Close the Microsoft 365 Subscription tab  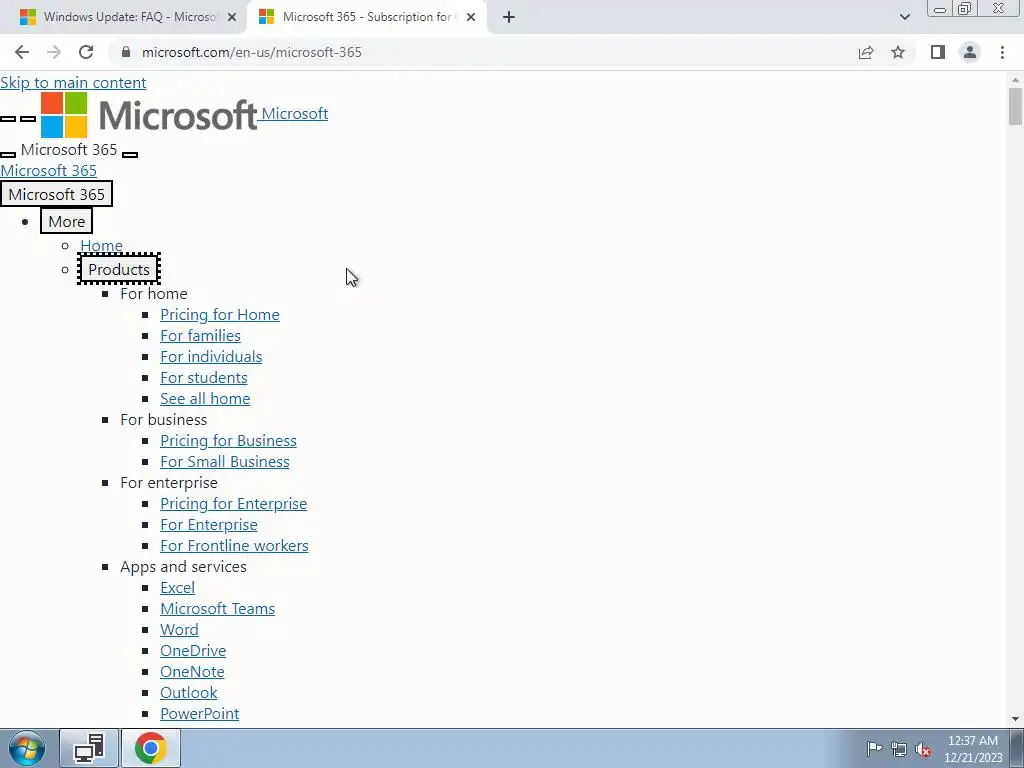point(471,17)
